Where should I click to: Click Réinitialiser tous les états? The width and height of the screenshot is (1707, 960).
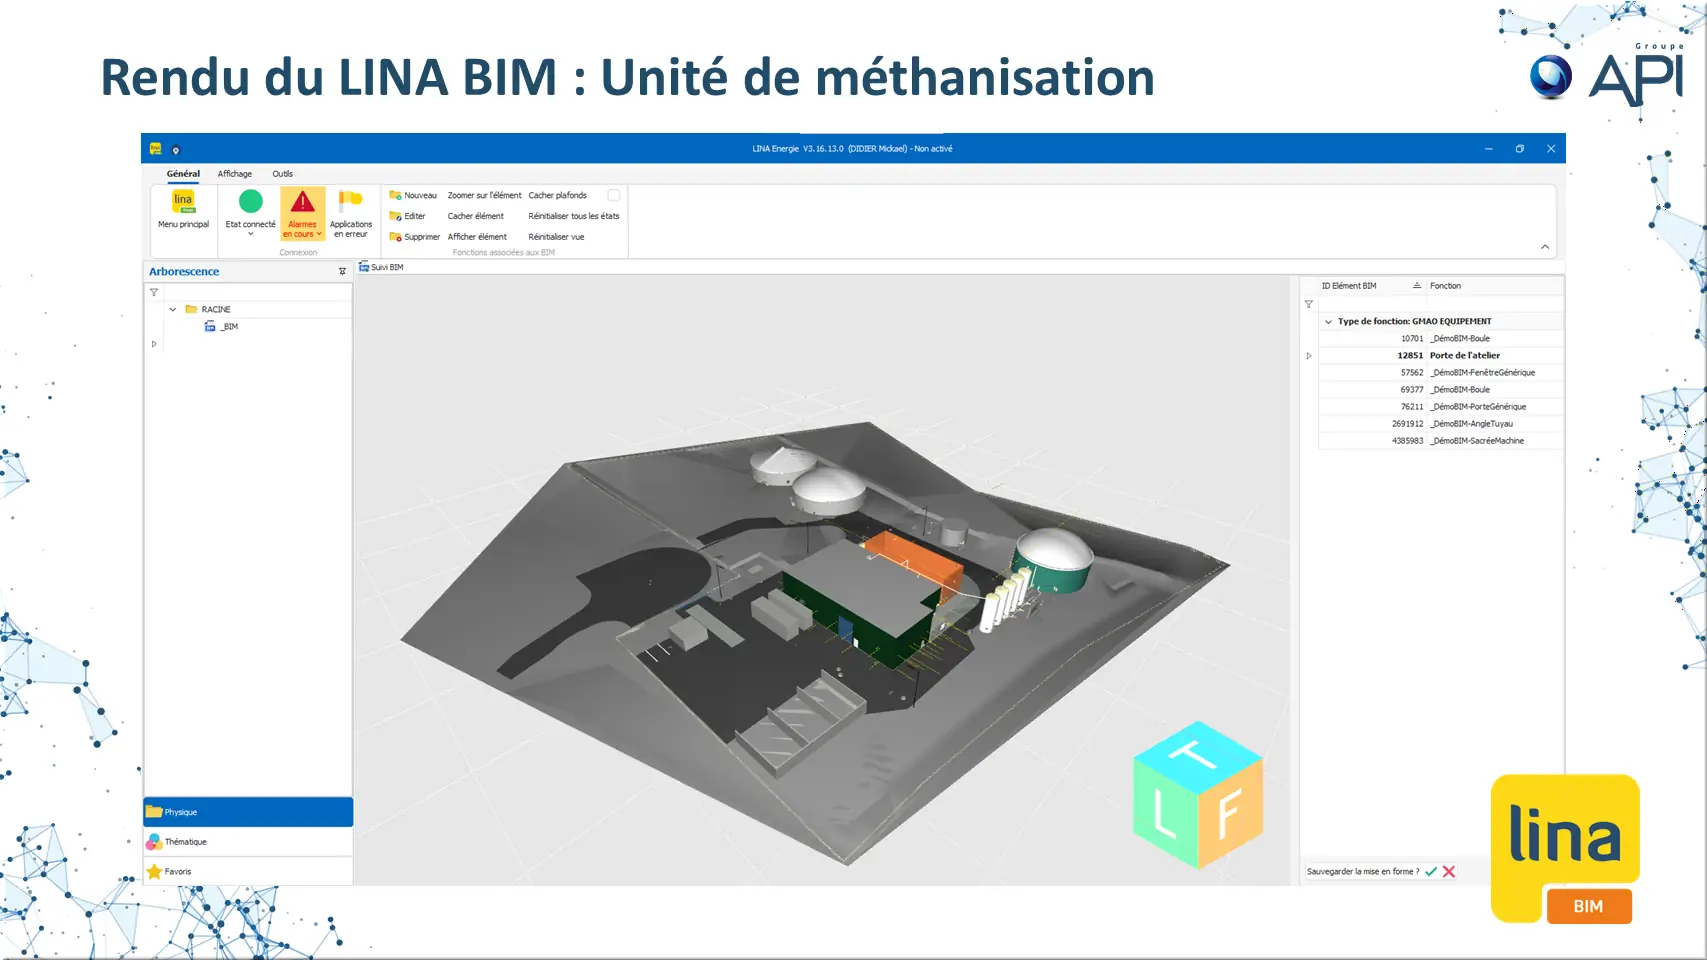(x=574, y=216)
